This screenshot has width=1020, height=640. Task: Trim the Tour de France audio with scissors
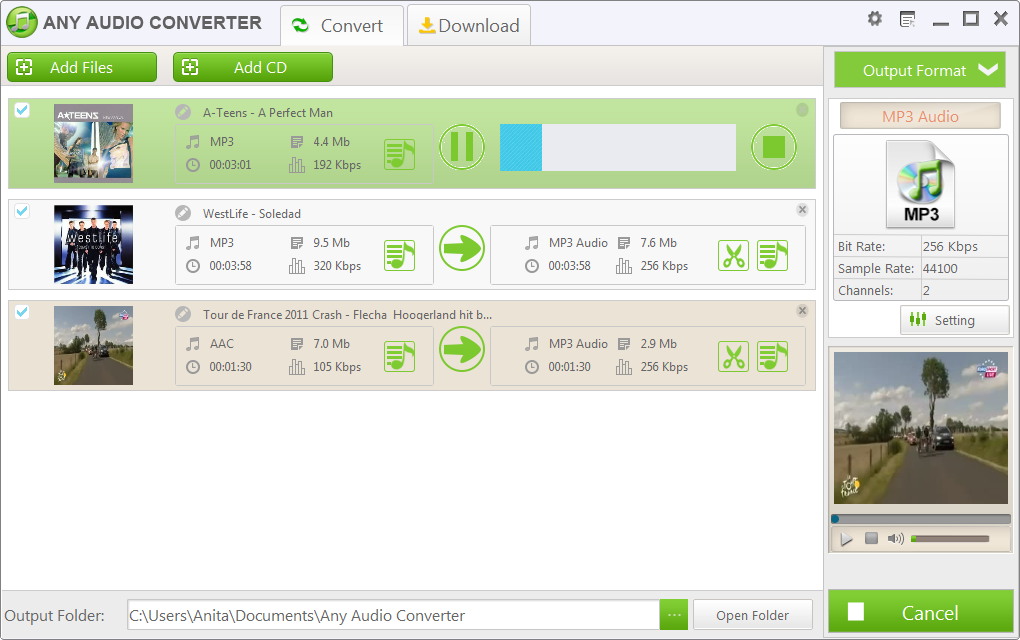[733, 356]
